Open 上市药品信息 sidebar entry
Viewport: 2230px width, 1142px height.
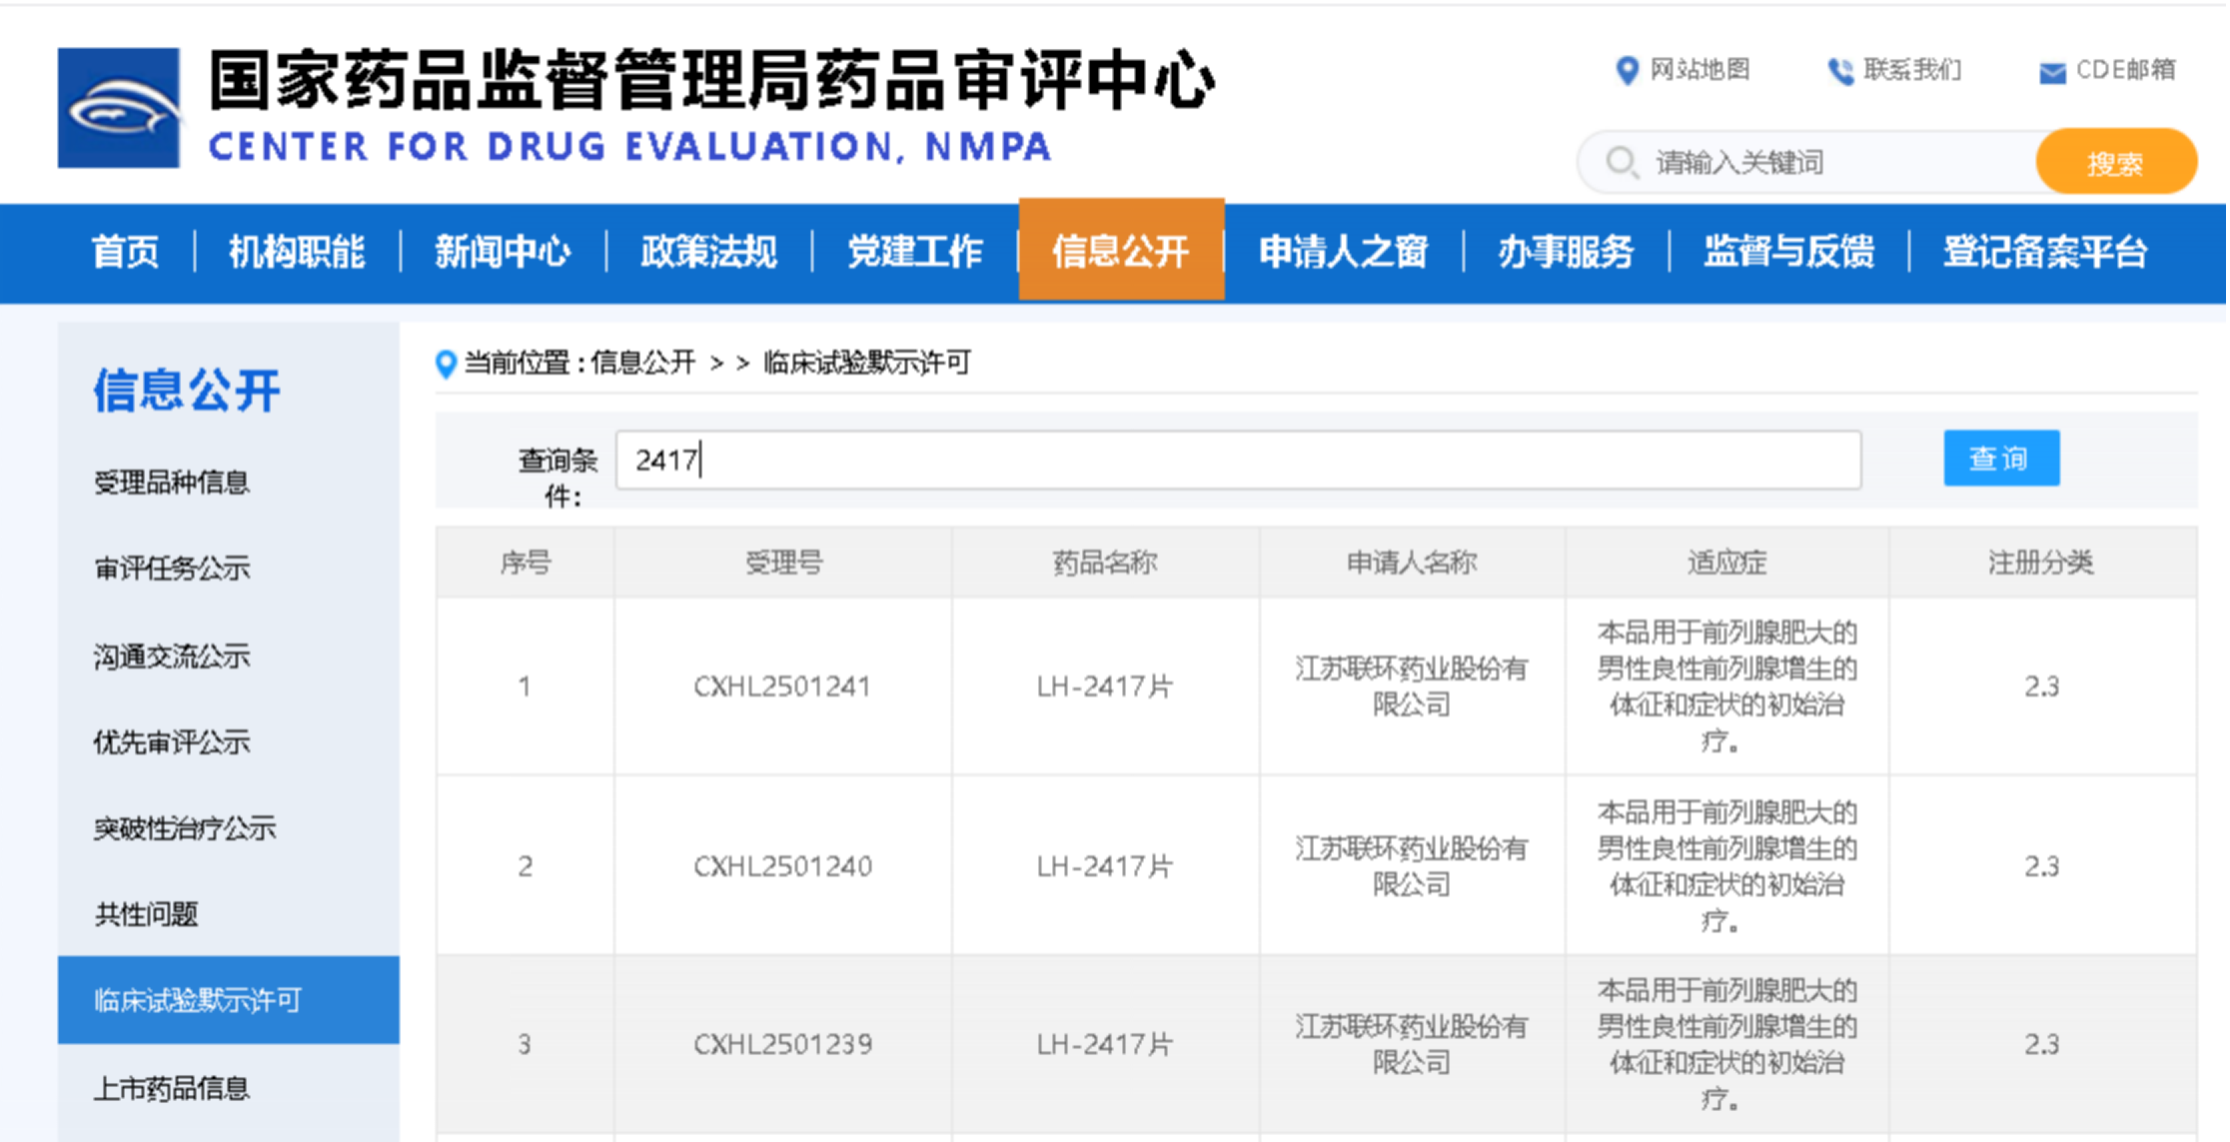(x=171, y=1088)
